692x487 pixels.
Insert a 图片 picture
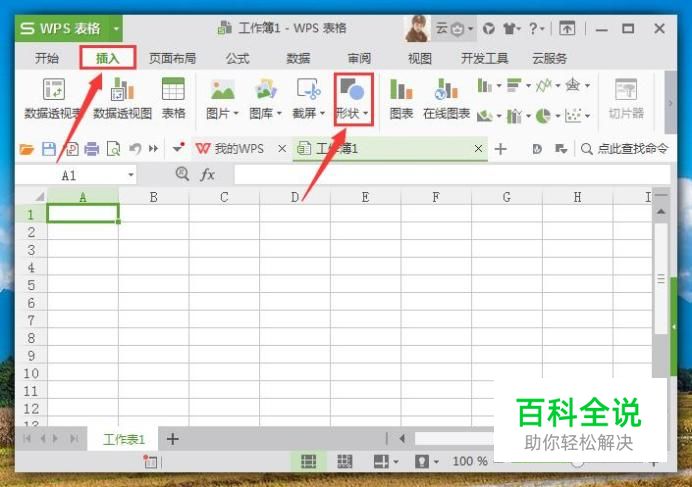pyautogui.click(x=222, y=99)
